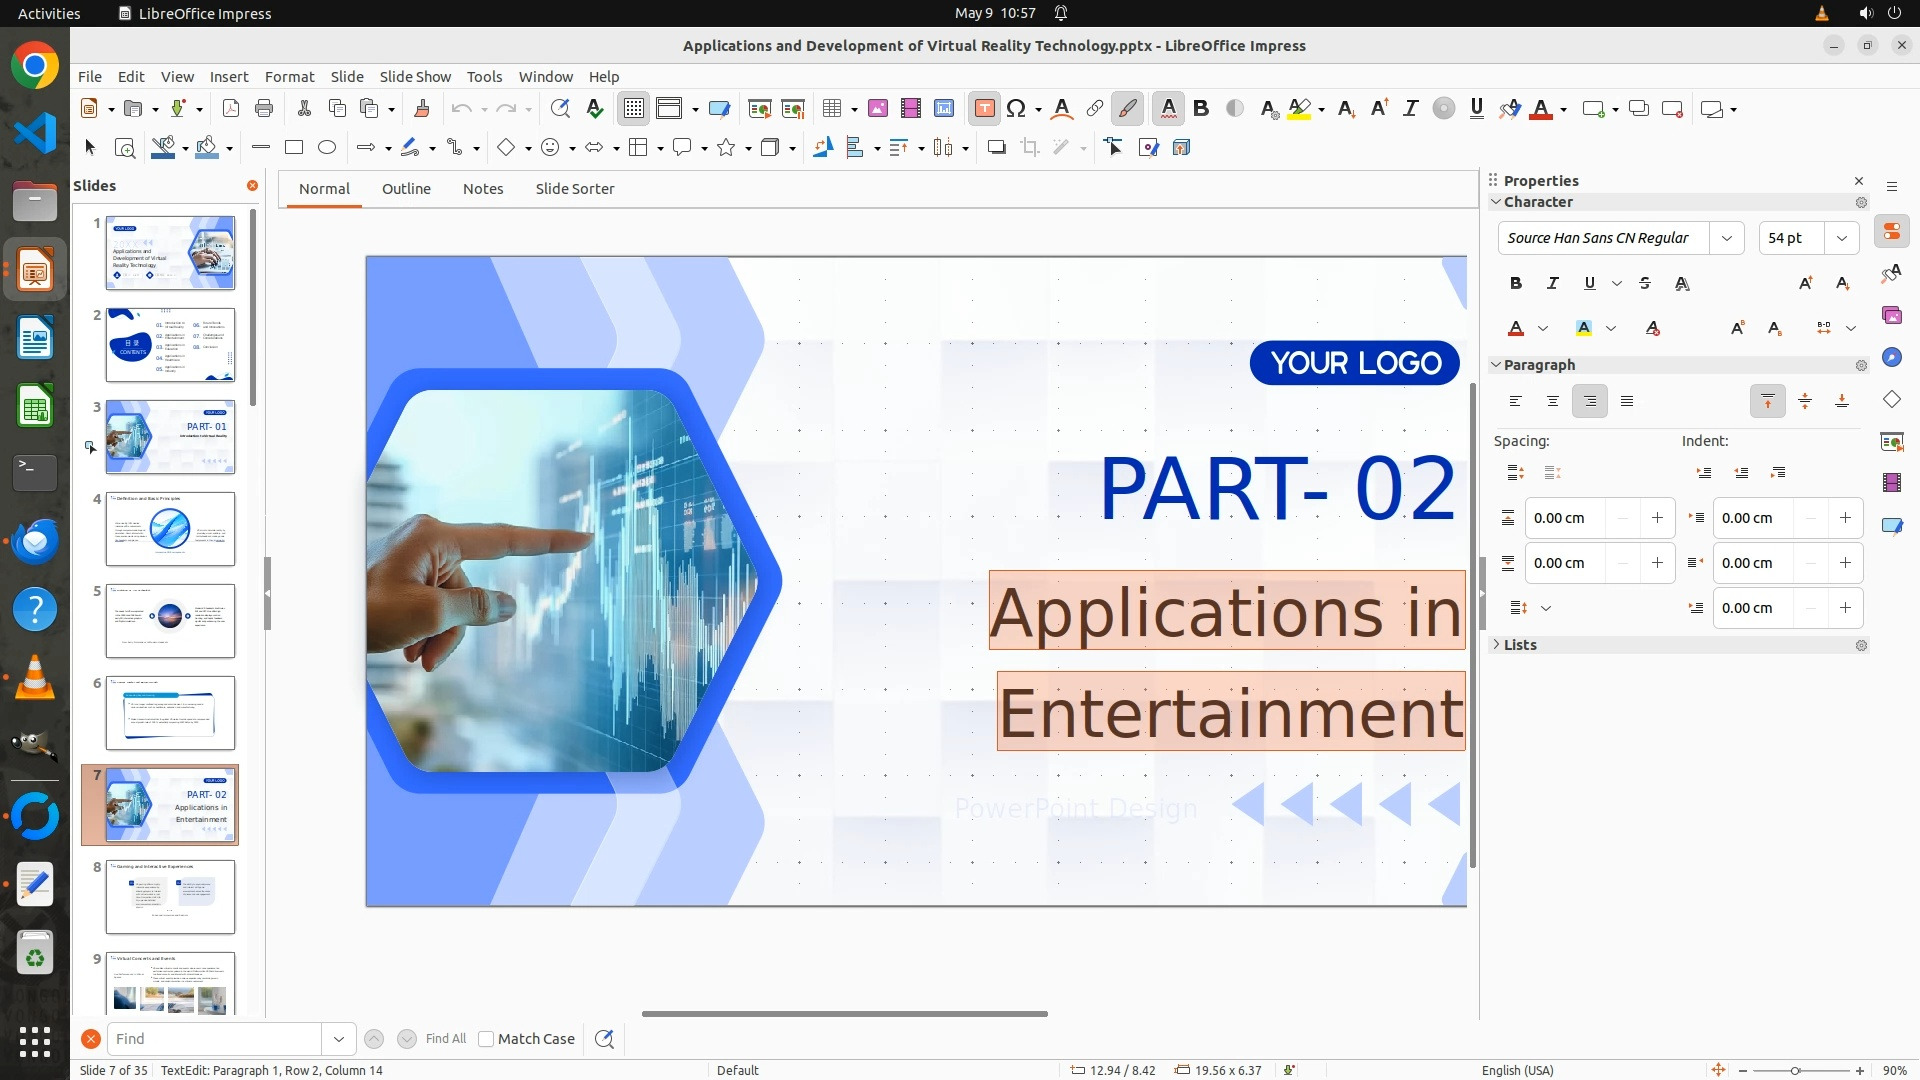Image resolution: width=1920 pixels, height=1080 pixels.
Task: Open the Gallery sidebar deck icon
Action: (1891, 316)
